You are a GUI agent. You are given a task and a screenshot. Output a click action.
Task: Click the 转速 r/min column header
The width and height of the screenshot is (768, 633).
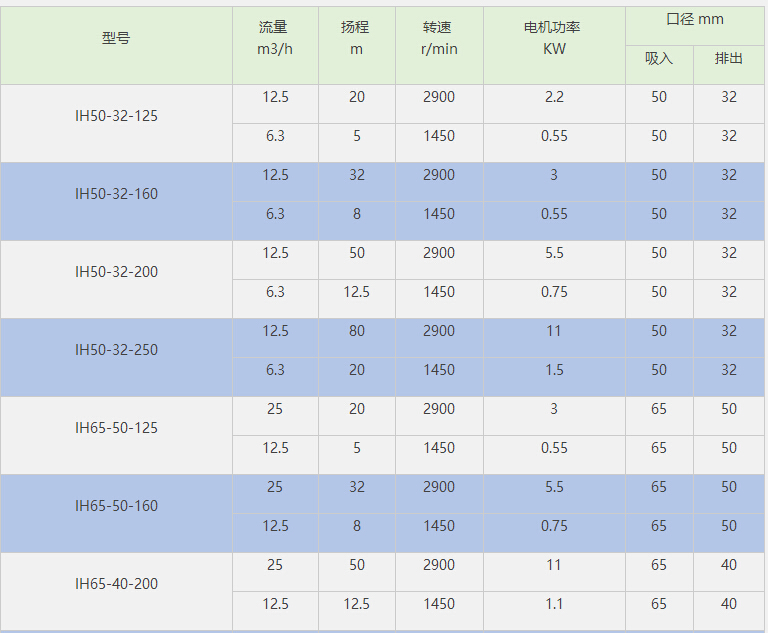point(439,38)
